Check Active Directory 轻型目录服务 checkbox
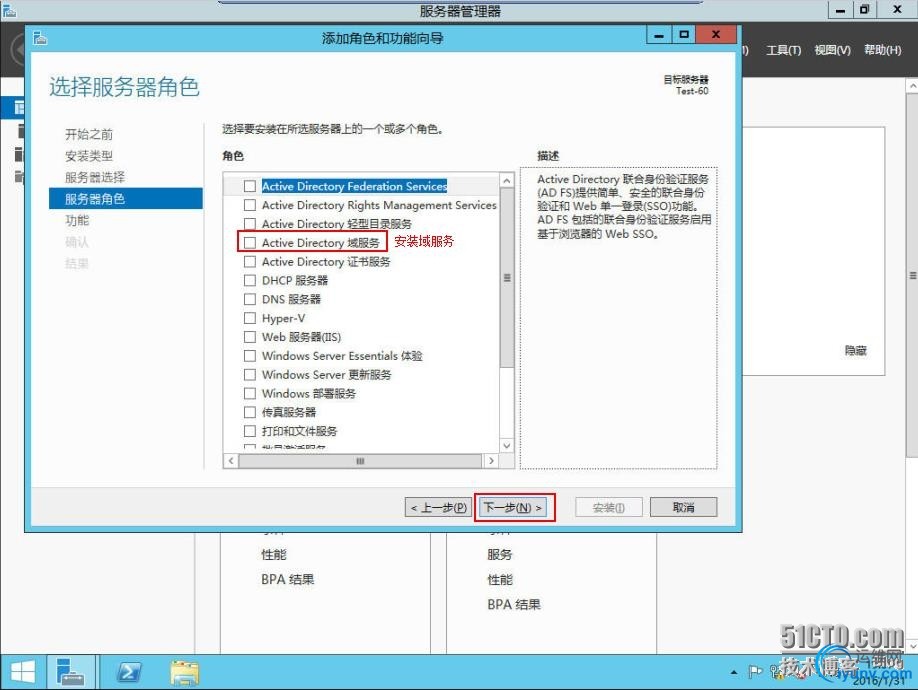This screenshot has height=690, width=918. pos(250,224)
